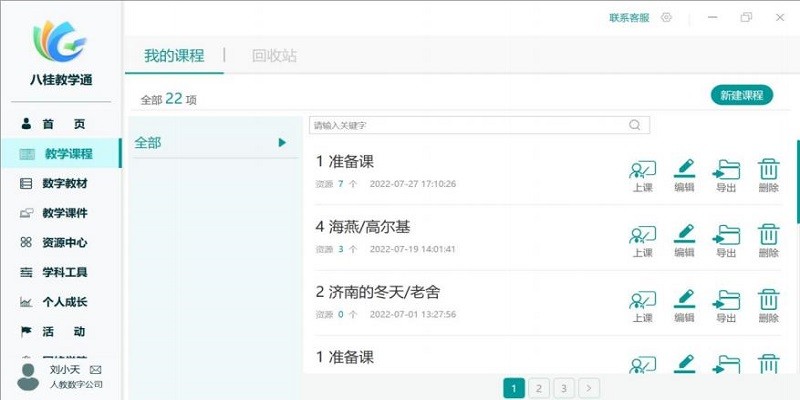
Task: Start class for 2 济南的冬天/老舍
Action: click(642, 307)
